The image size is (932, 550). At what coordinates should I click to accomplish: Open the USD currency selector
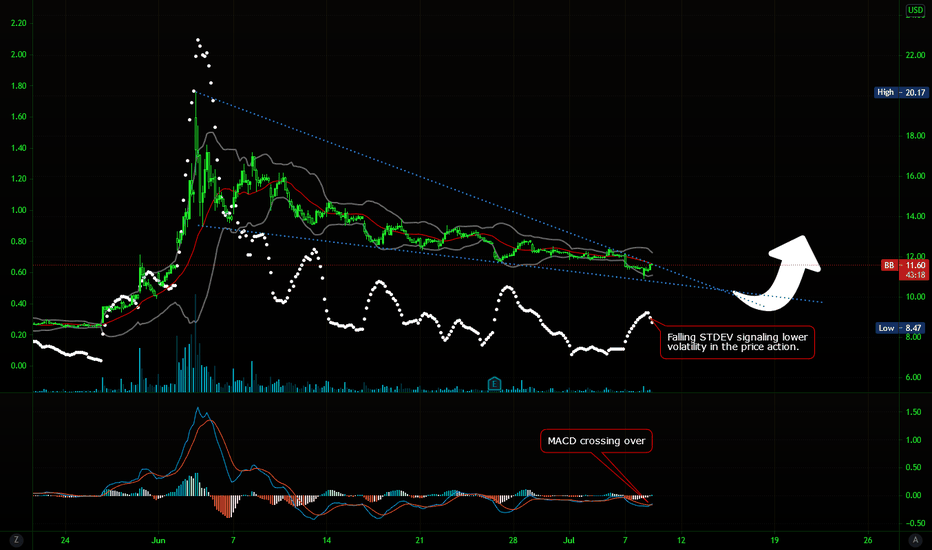click(x=915, y=10)
